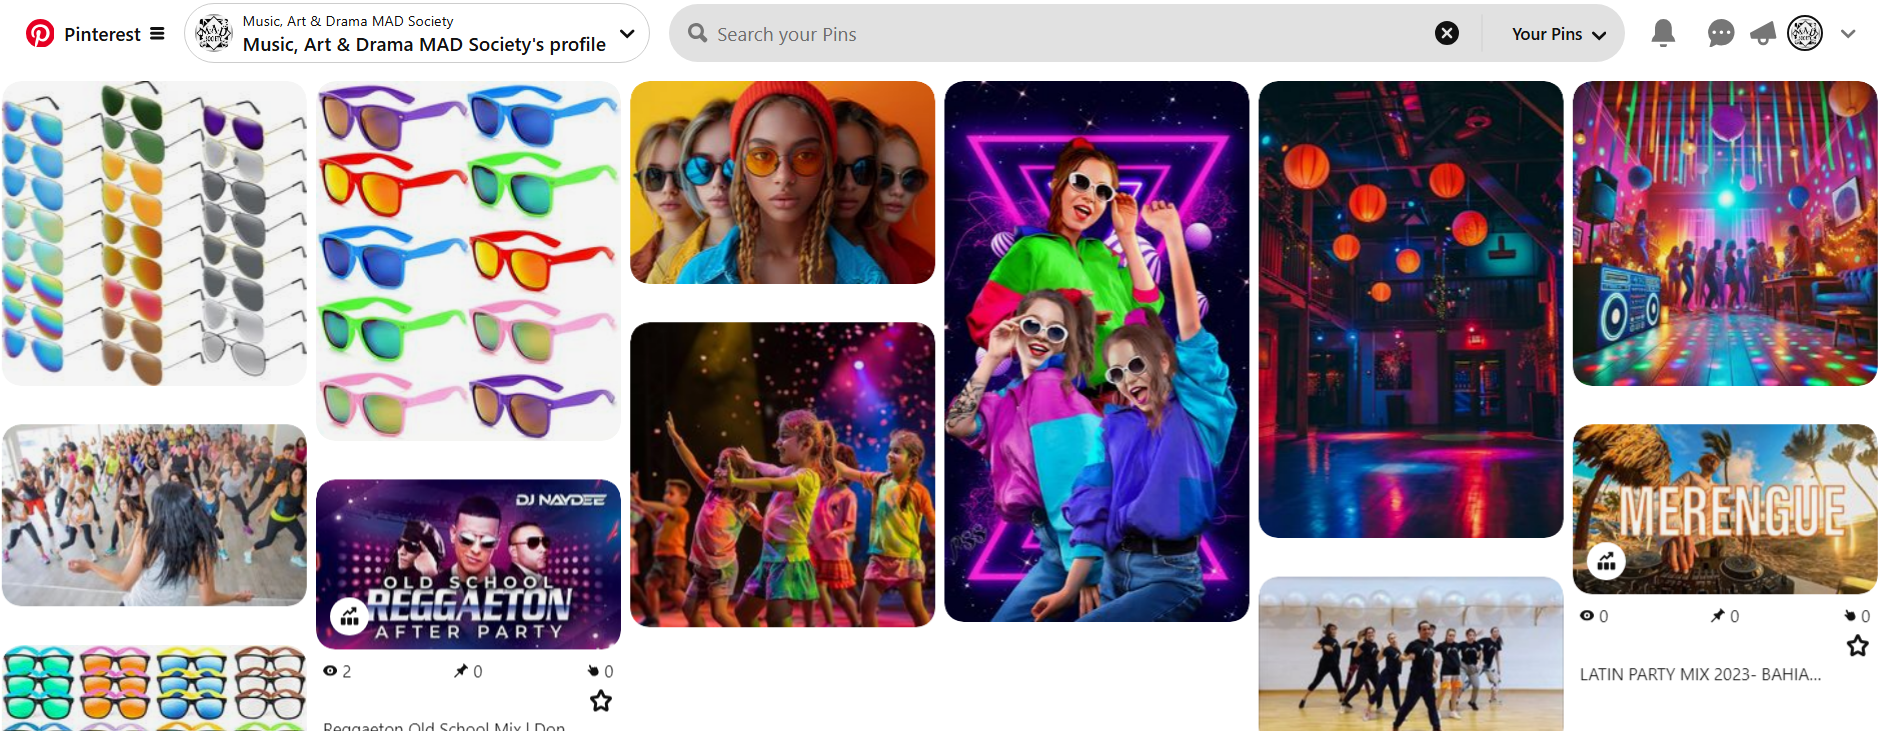The height and width of the screenshot is (731, 1883).
Task: Open messages chat bubble icon
Action: click(x=1720, y=34)
